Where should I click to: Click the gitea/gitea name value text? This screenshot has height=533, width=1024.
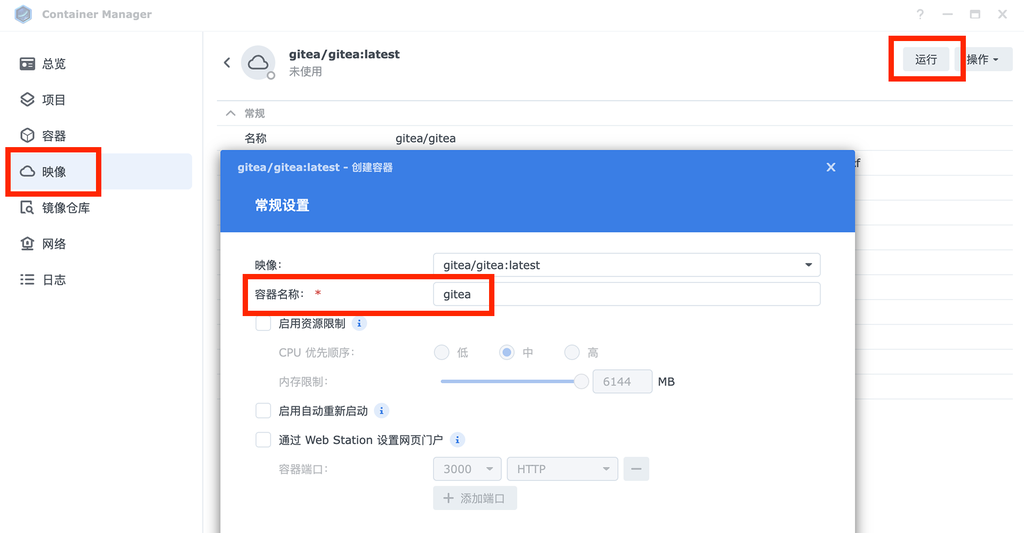[426, 138]
